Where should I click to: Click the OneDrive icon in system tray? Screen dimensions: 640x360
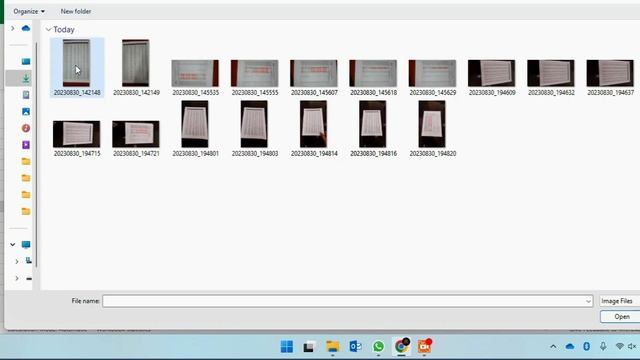pos(570,347)
